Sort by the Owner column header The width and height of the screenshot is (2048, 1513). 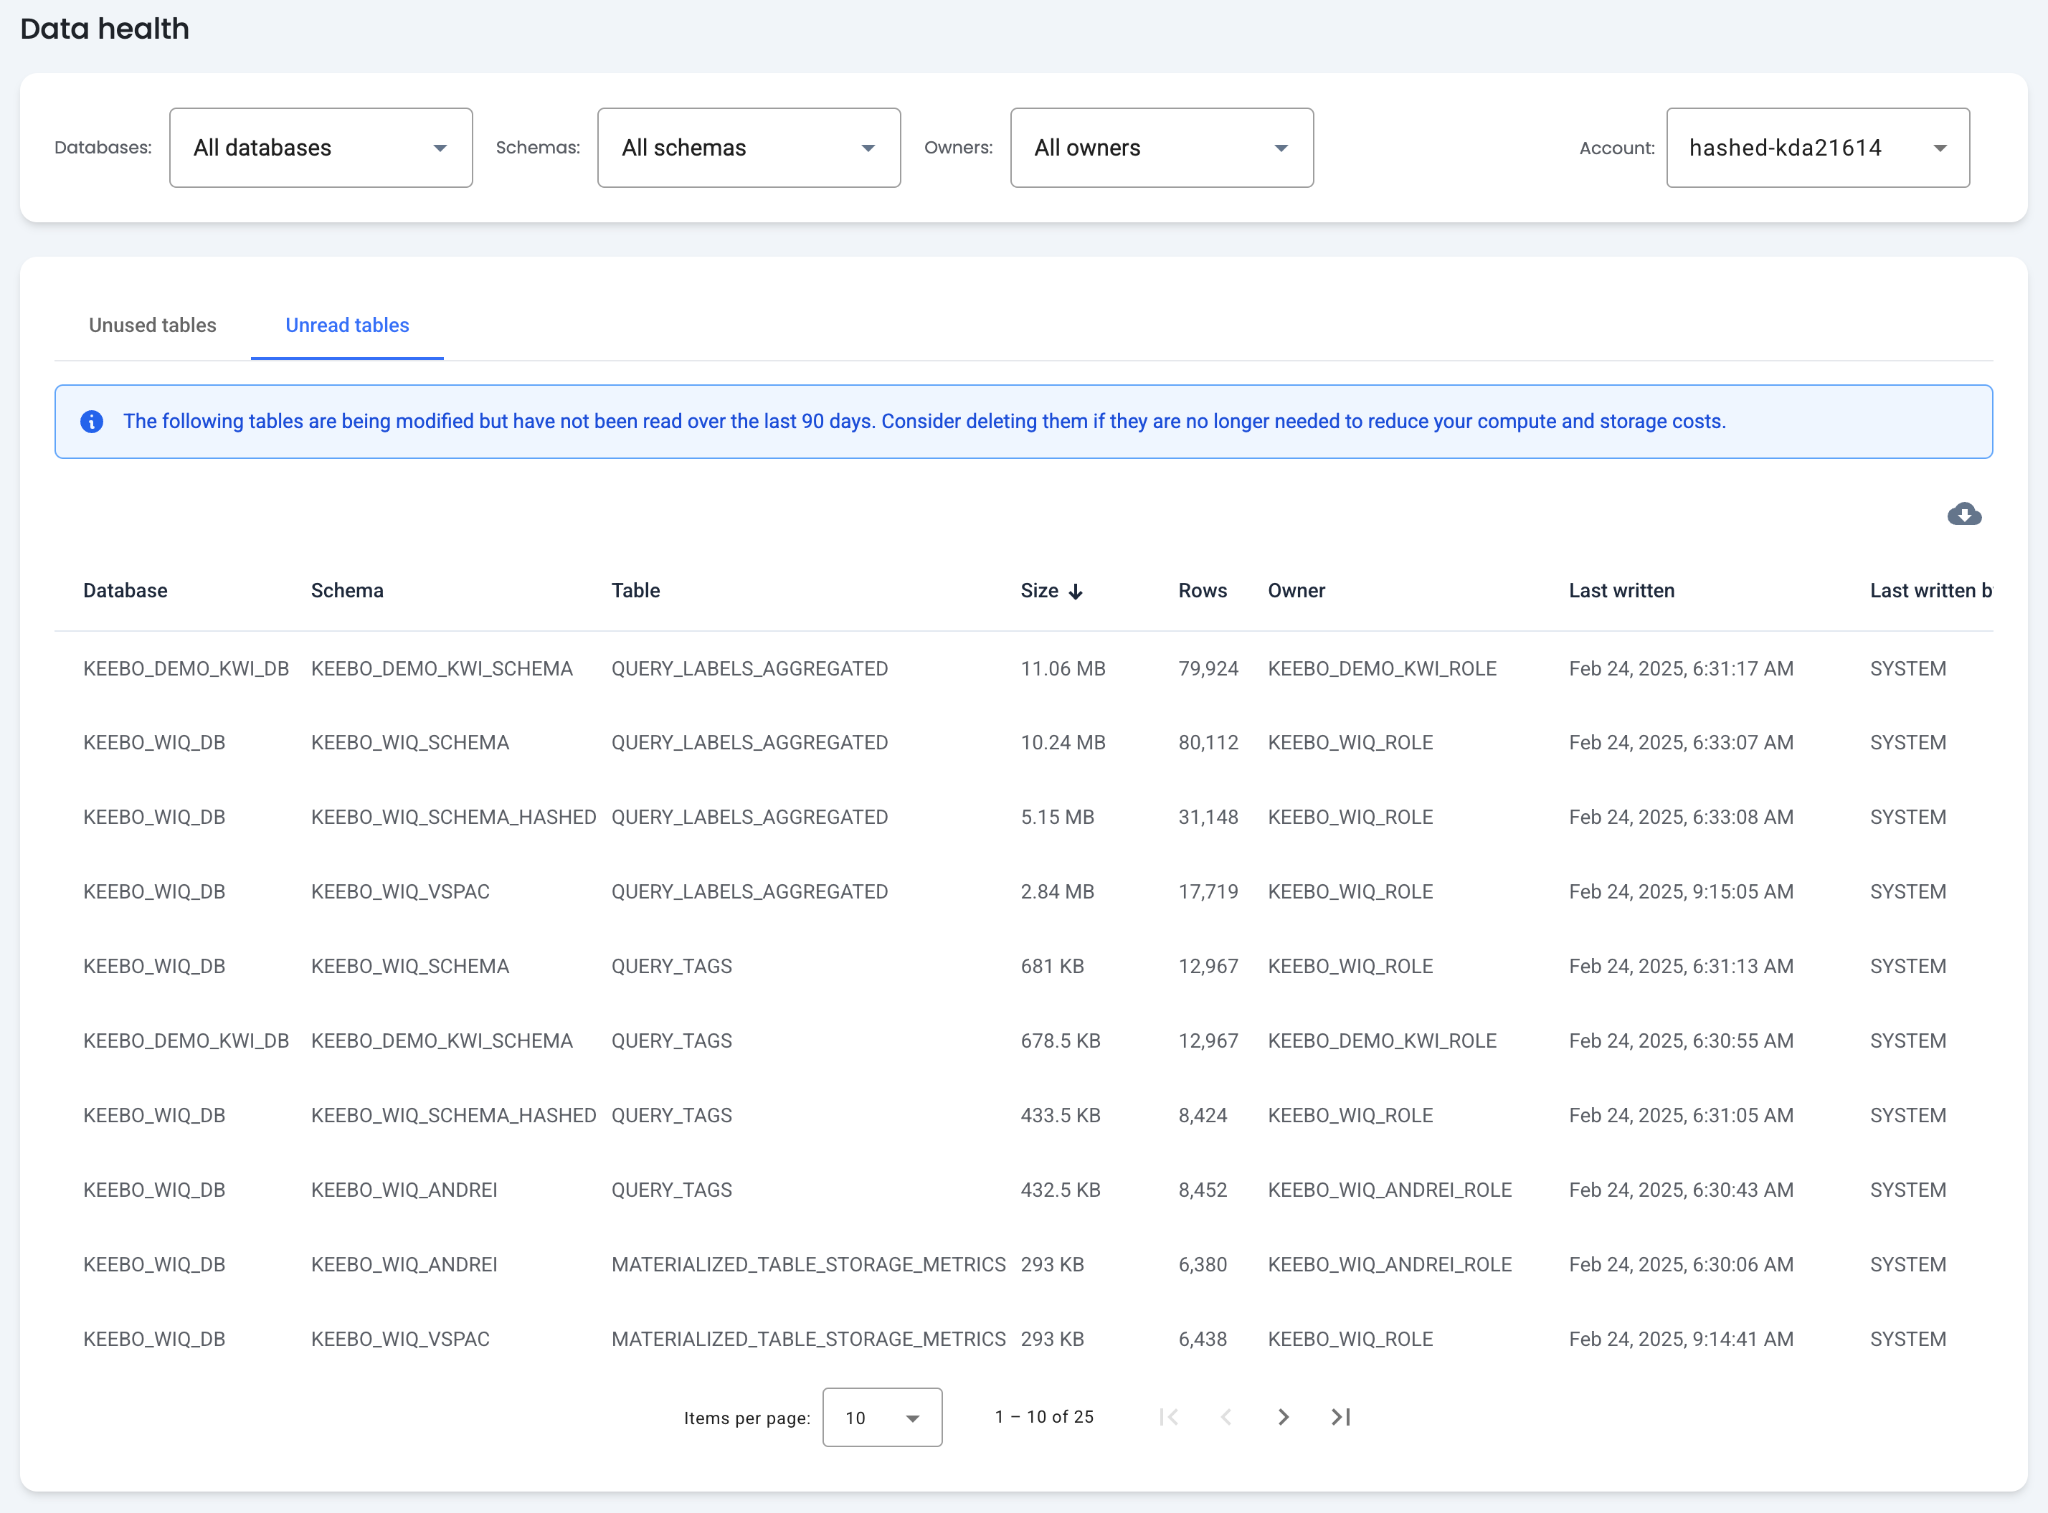1296,590
